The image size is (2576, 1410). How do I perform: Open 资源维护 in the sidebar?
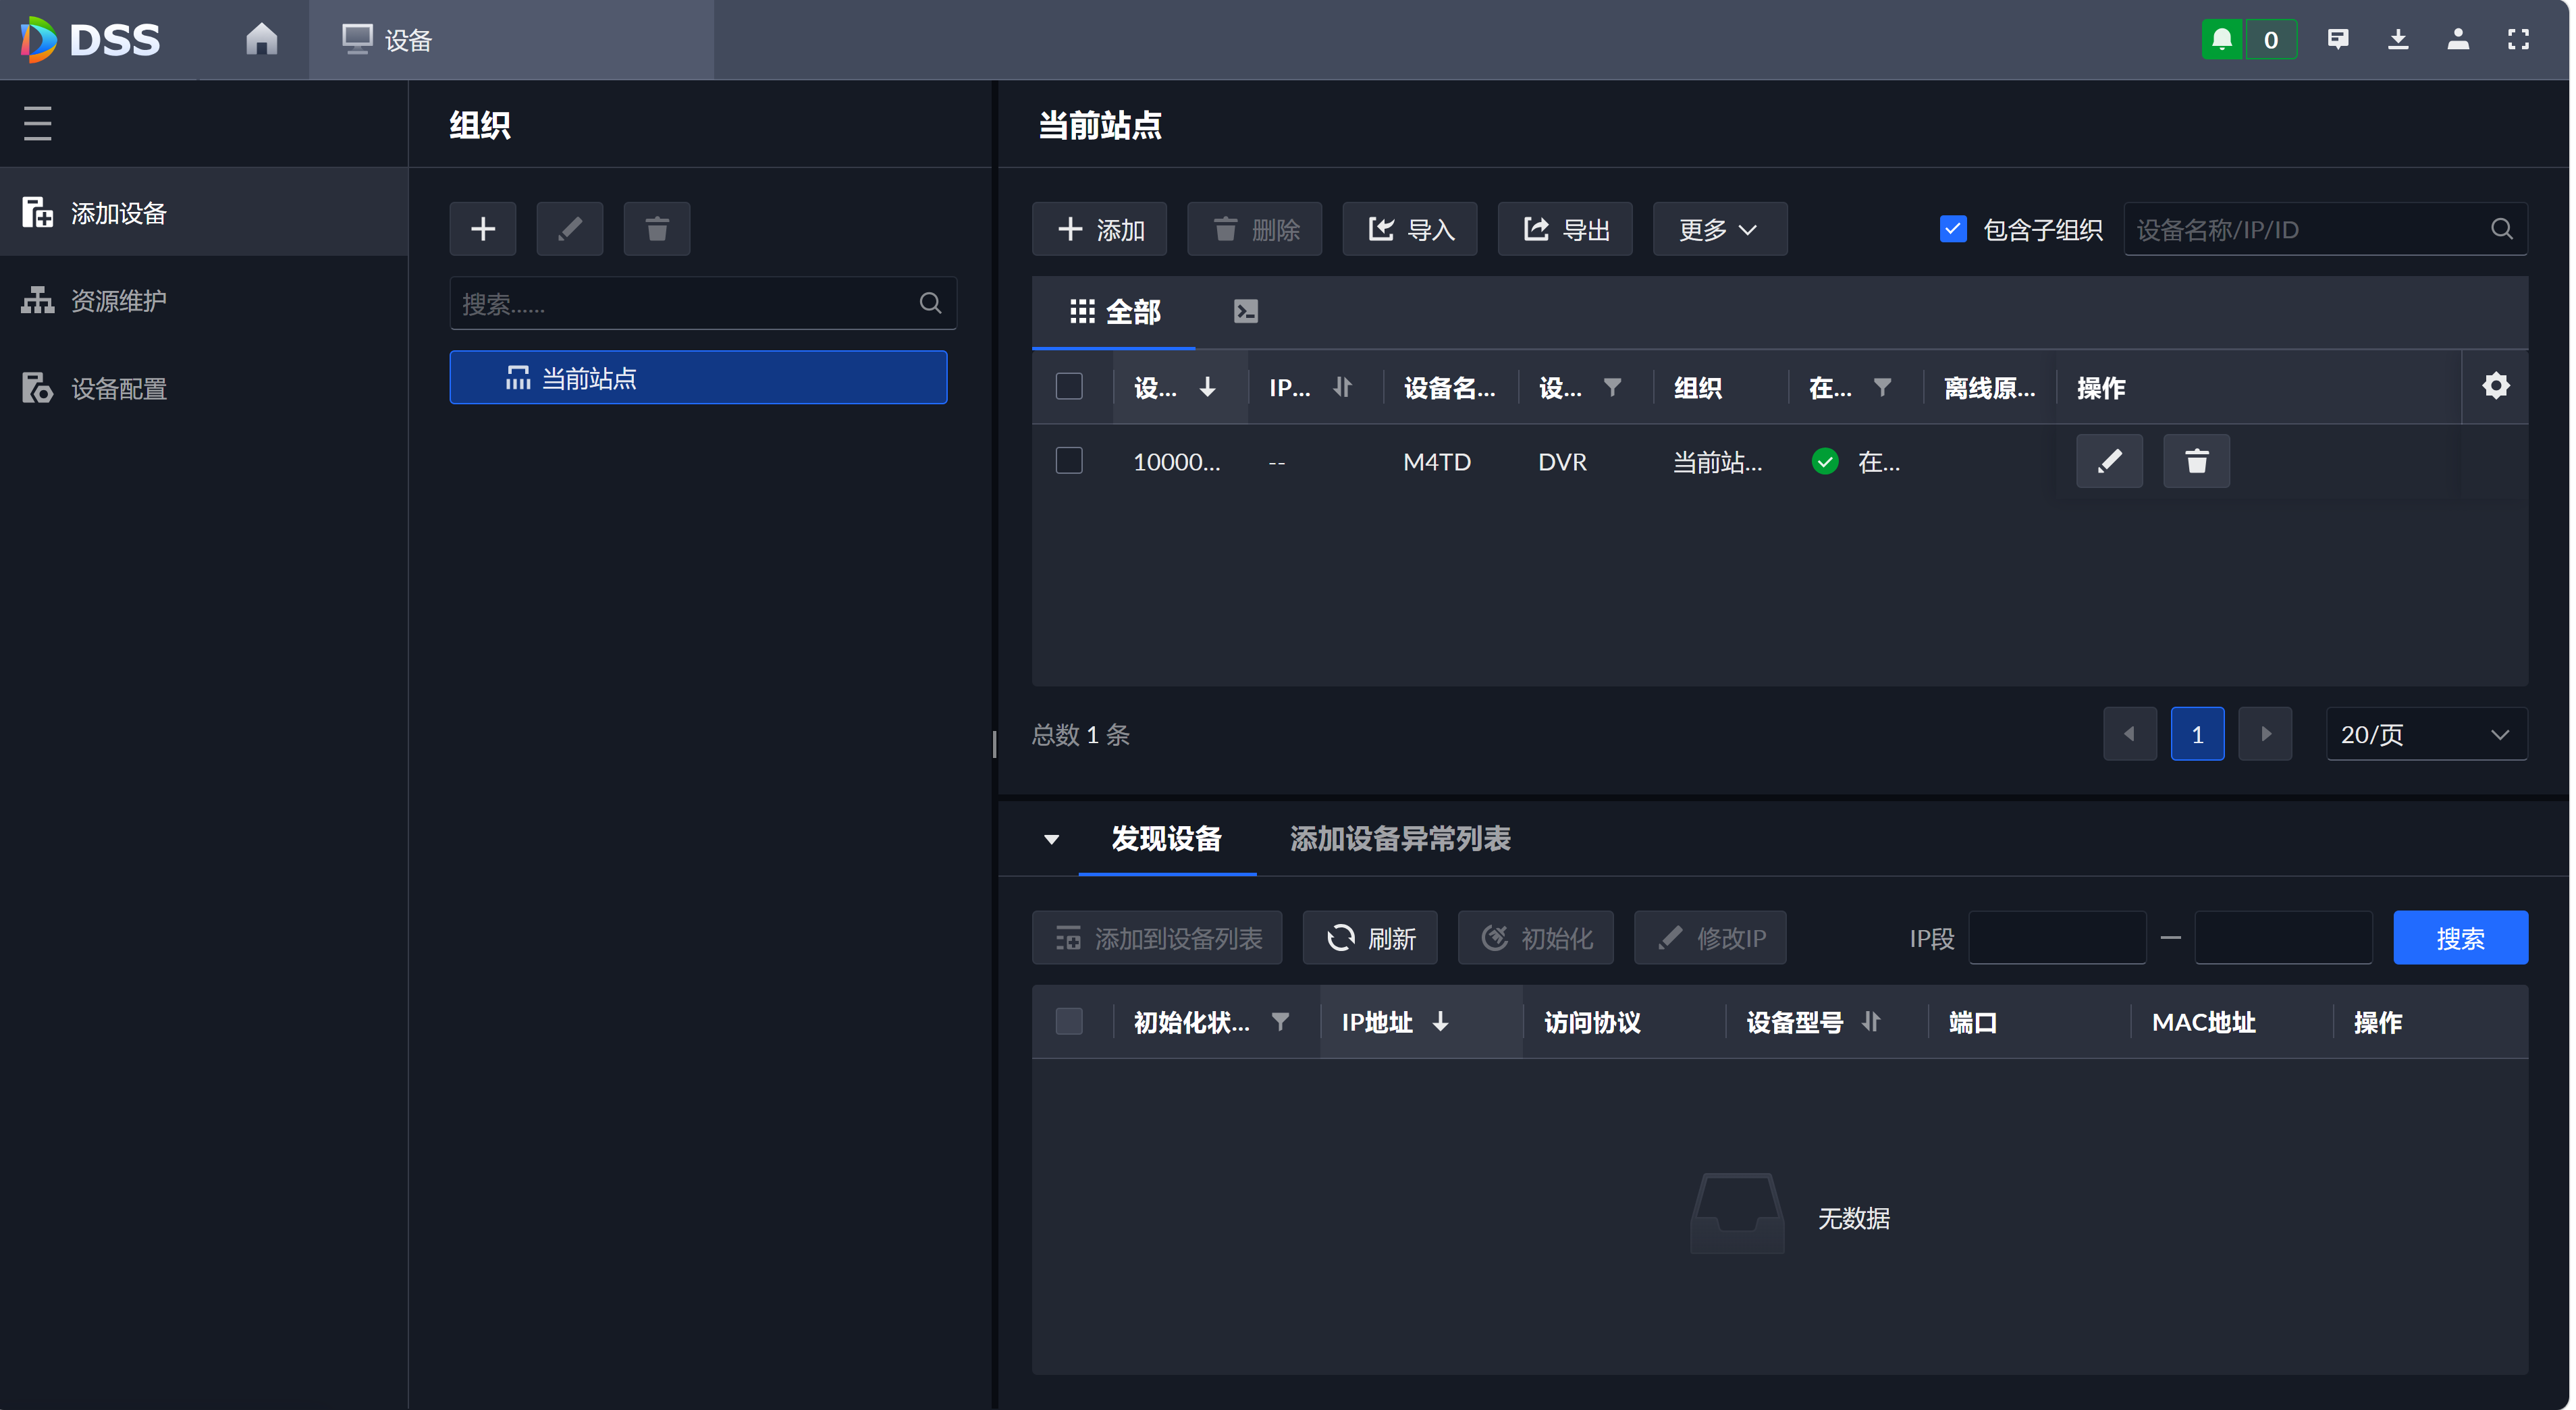(204, 300)
